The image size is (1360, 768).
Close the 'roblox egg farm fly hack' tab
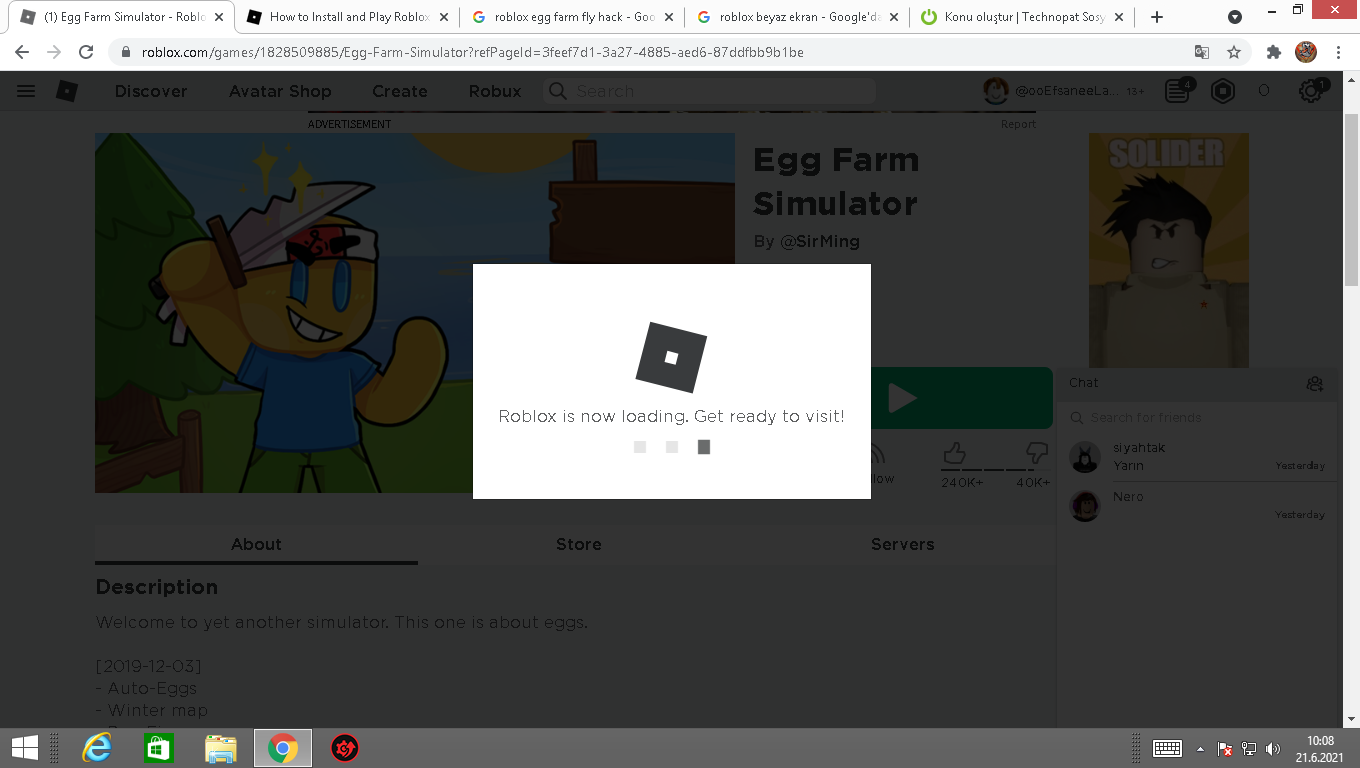click(x=669, y=17)
